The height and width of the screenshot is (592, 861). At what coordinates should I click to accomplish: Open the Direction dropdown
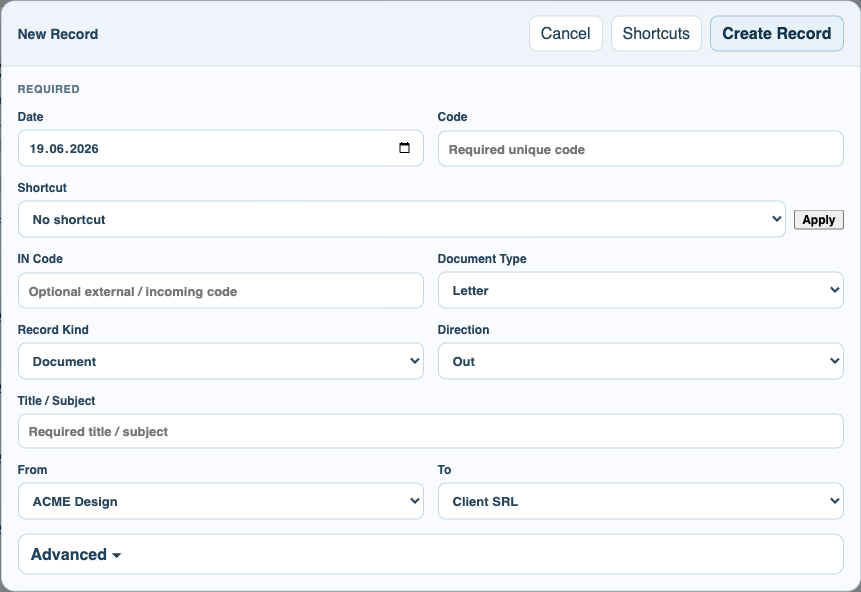pyautogui.click(x=640, y=361)
